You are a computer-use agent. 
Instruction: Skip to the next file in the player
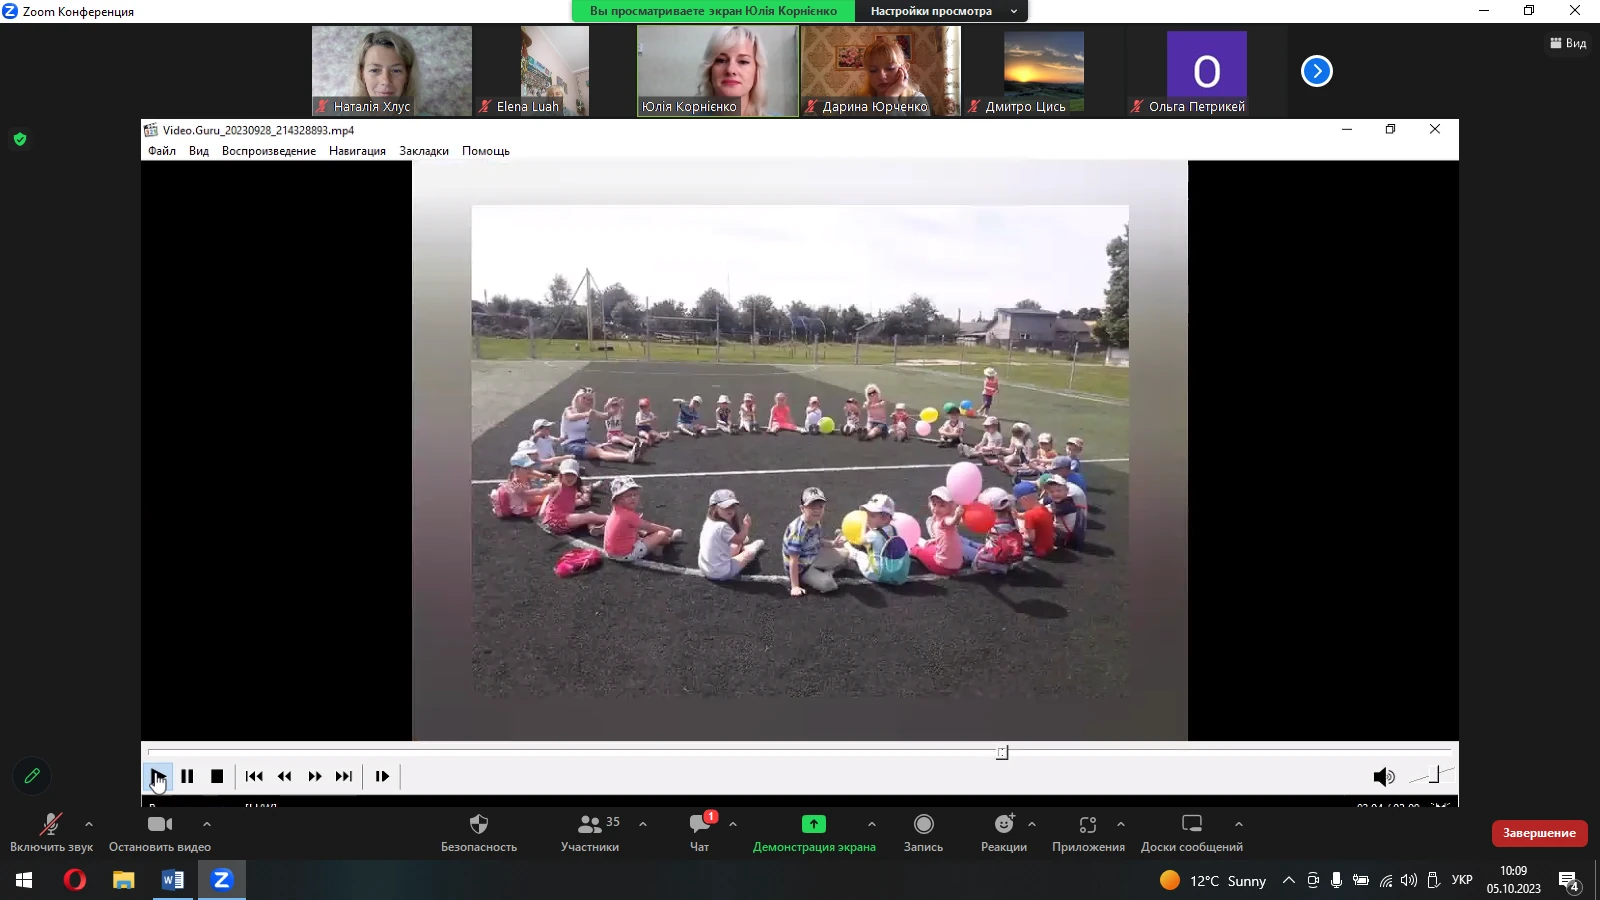(344, 776)
